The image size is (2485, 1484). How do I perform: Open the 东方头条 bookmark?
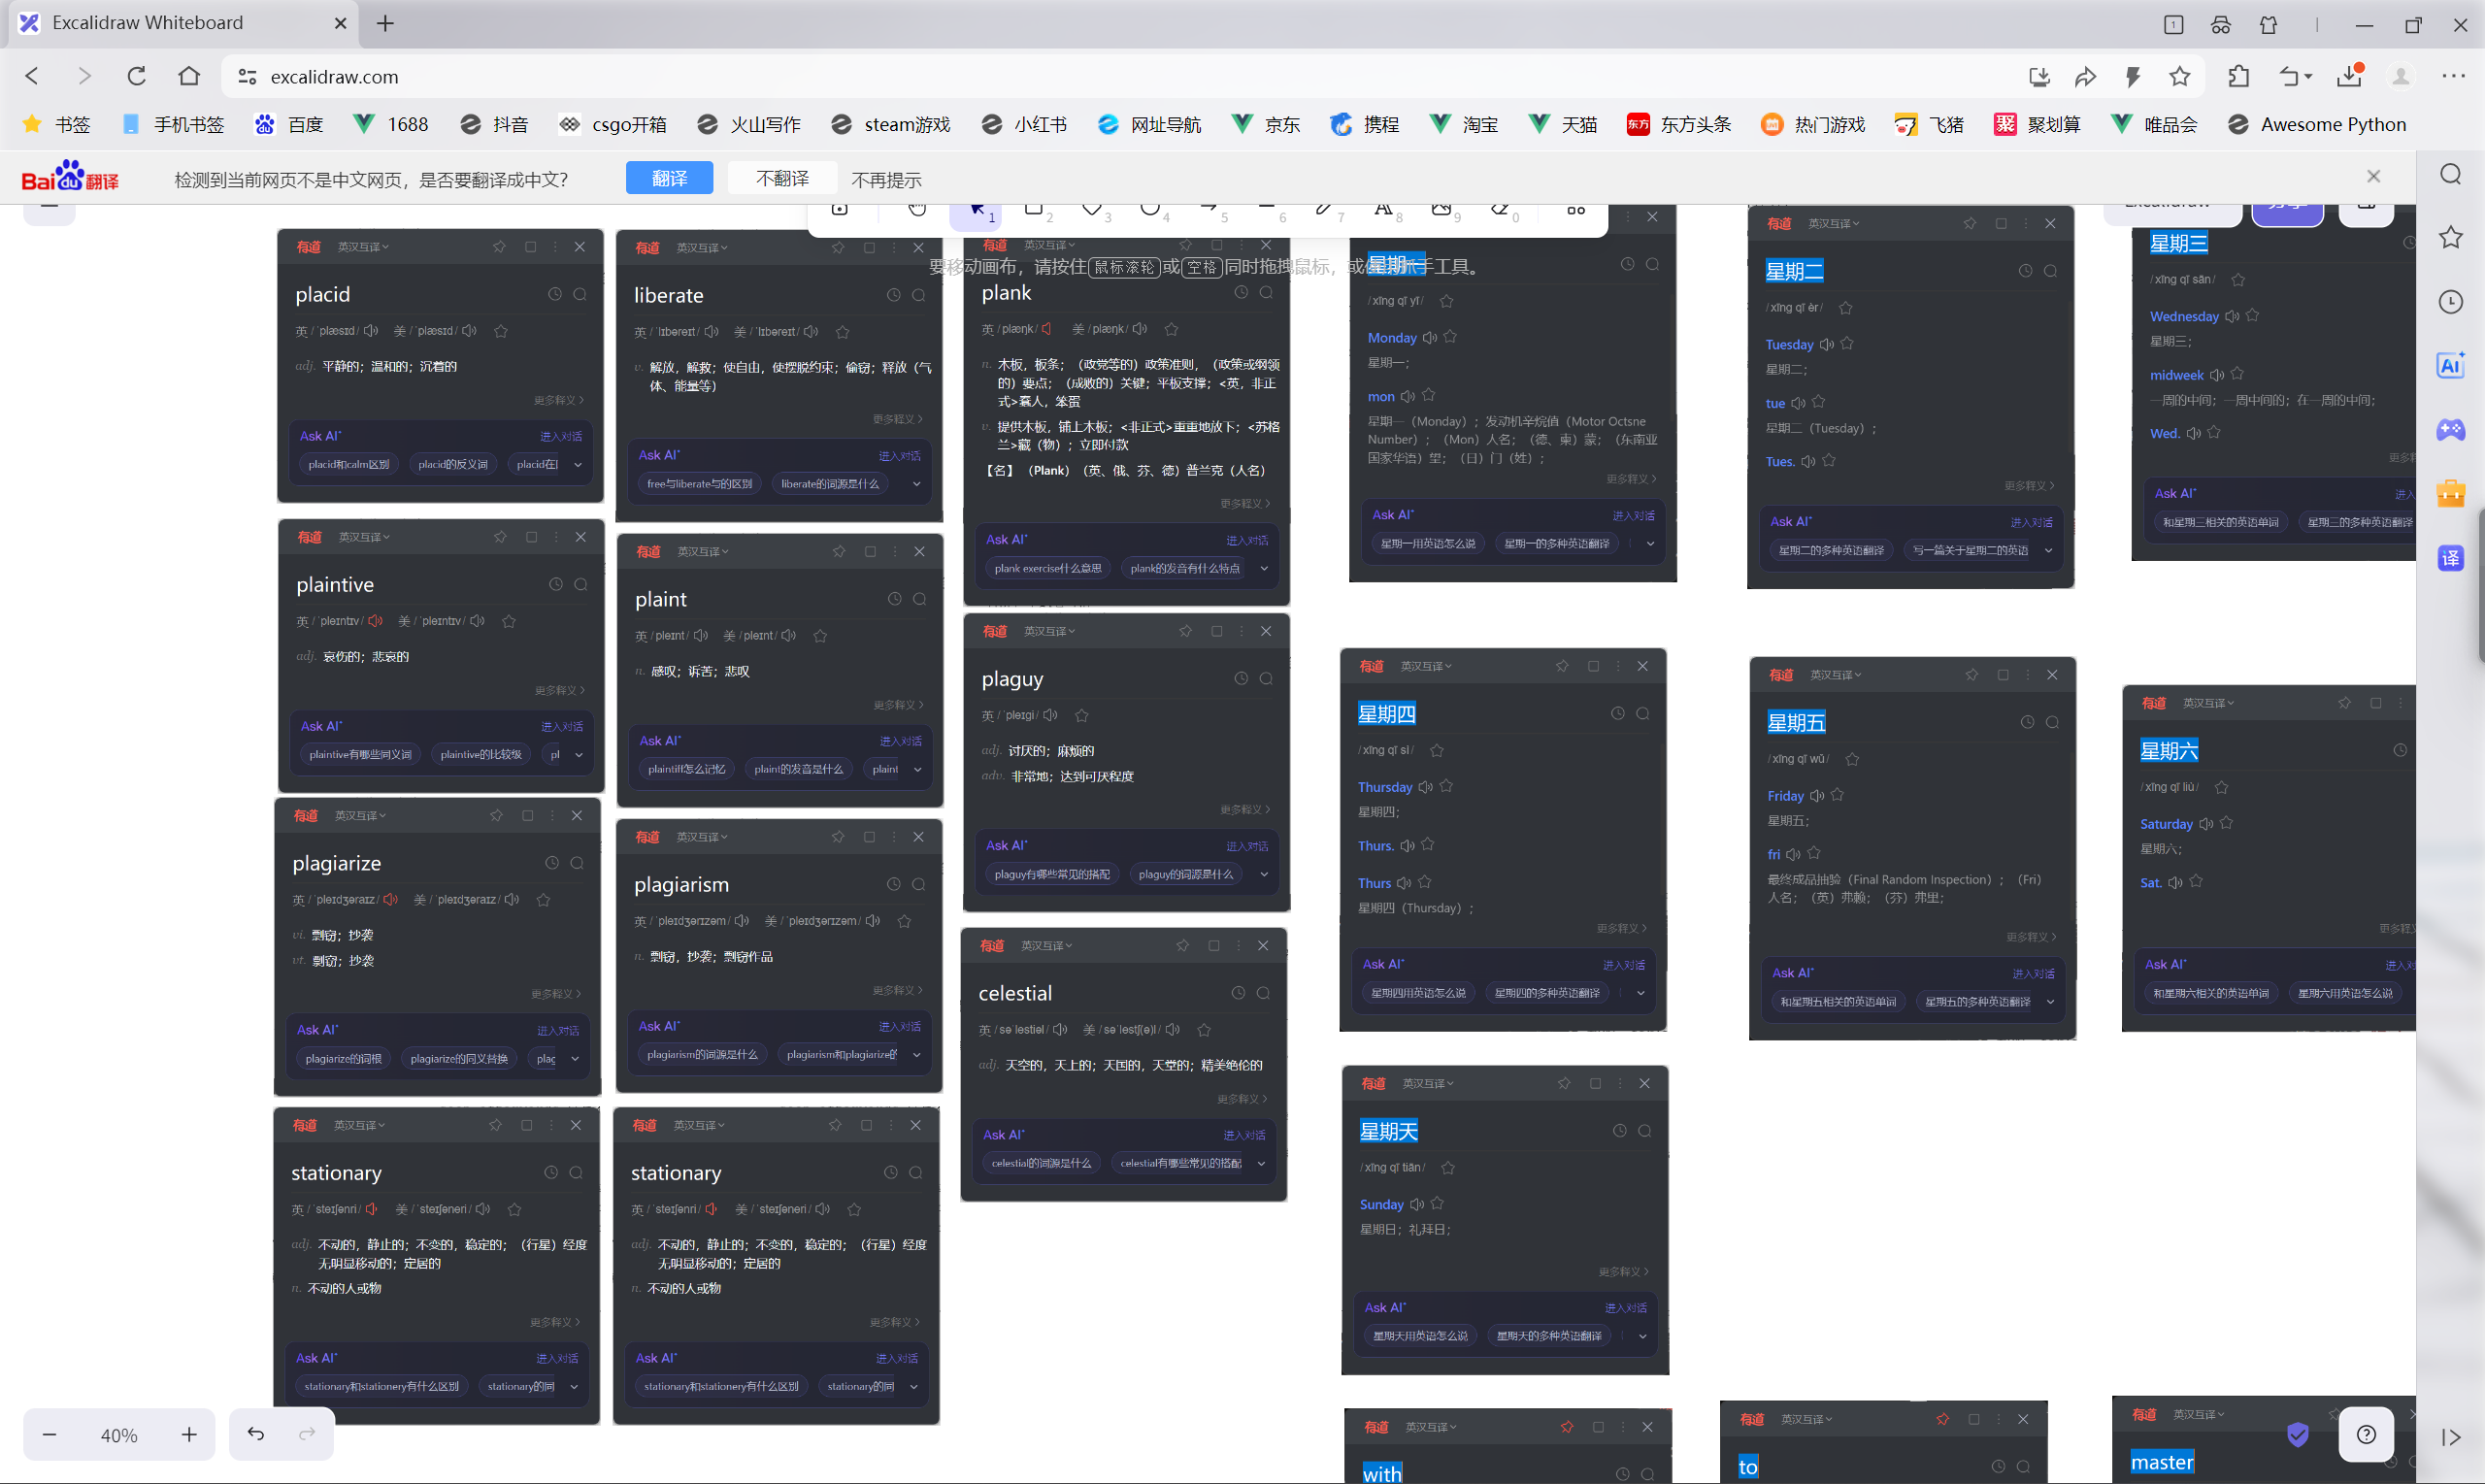coord(1679,124)
